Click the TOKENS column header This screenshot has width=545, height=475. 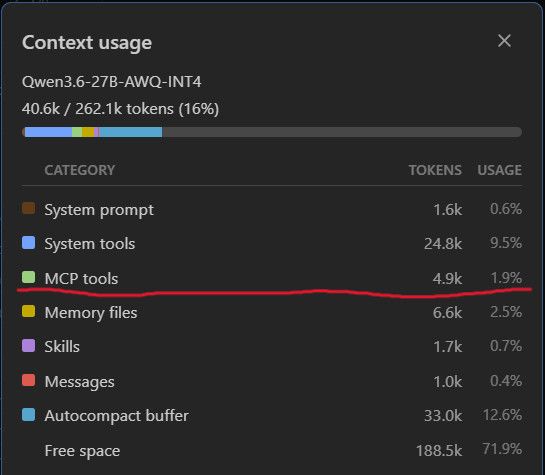(x=435, y=170)
